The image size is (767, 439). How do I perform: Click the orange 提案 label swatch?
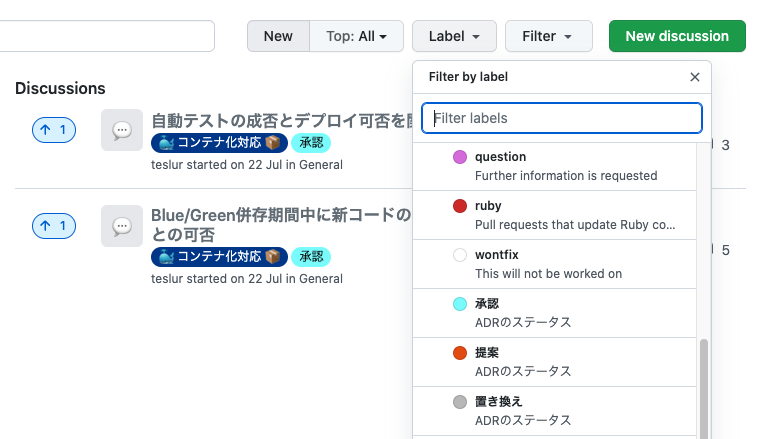coord(460,352)
